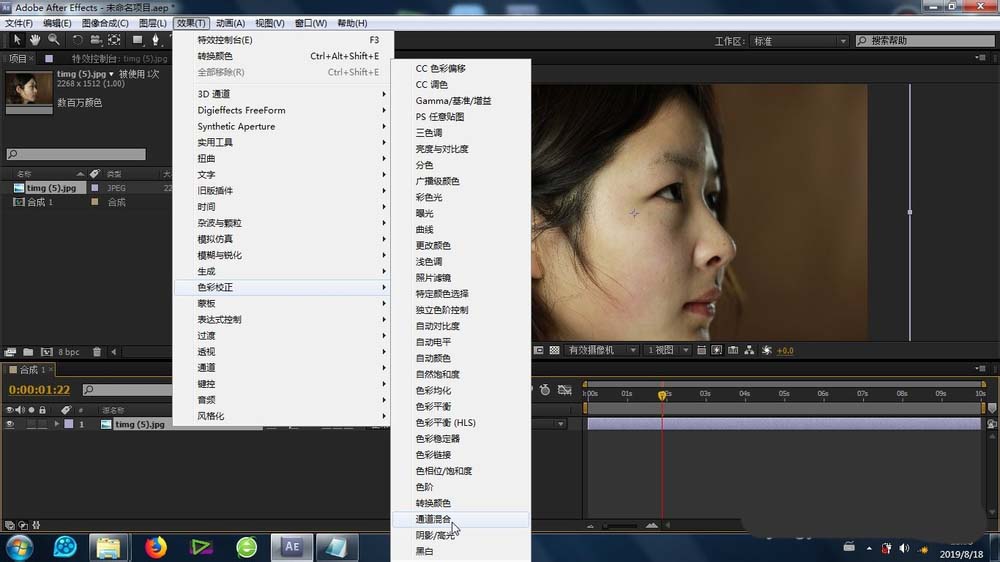Open 帮助(H) menu
Image resolution: width=1000 pixels, height=562 pixels.
(352, 23)
